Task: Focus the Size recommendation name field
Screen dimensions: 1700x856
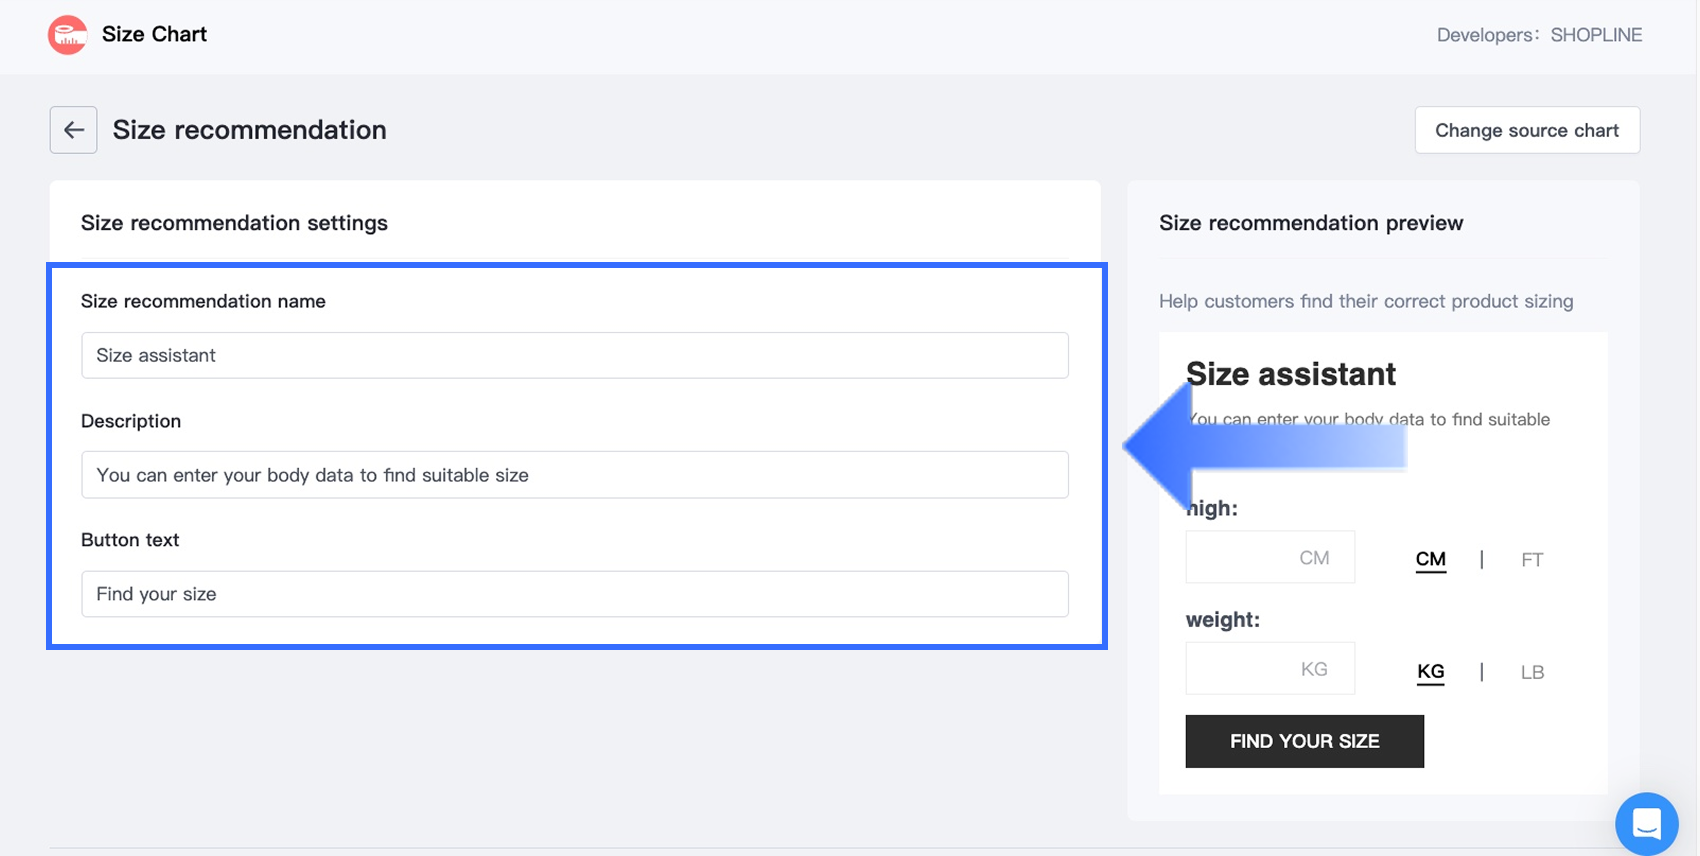Action: point(574,355)
